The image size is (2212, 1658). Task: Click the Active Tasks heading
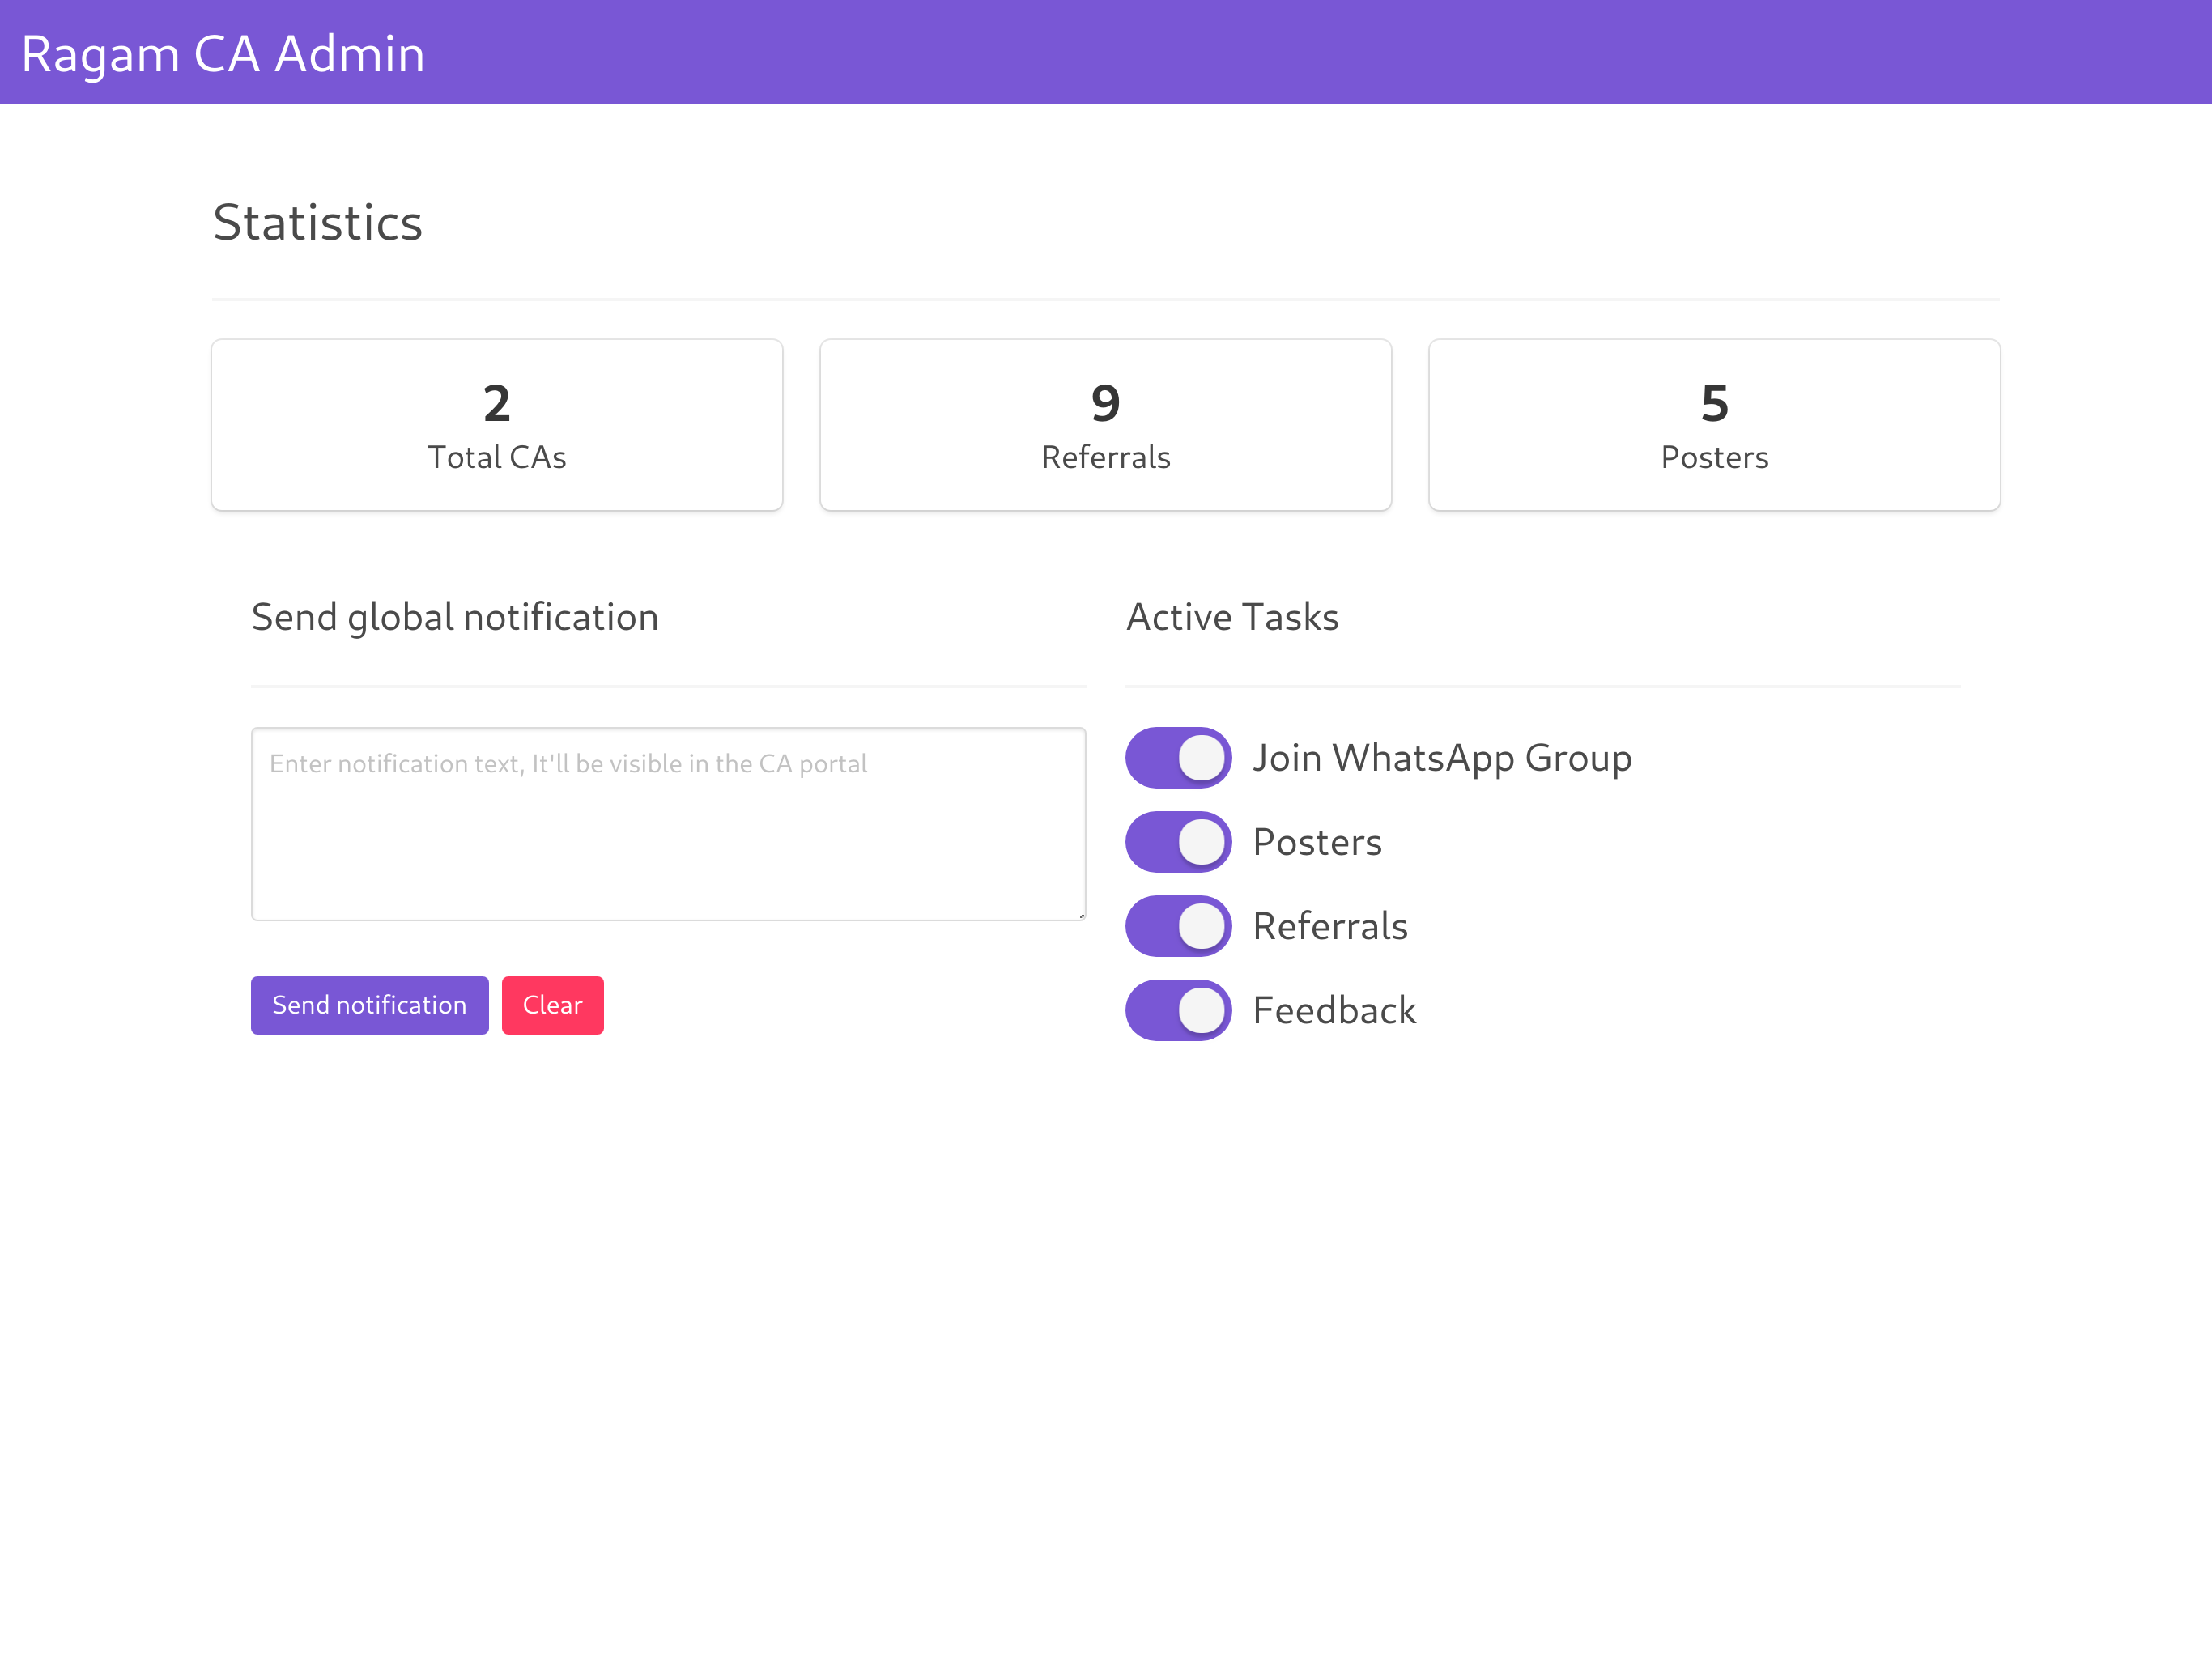pos(1232,617)
